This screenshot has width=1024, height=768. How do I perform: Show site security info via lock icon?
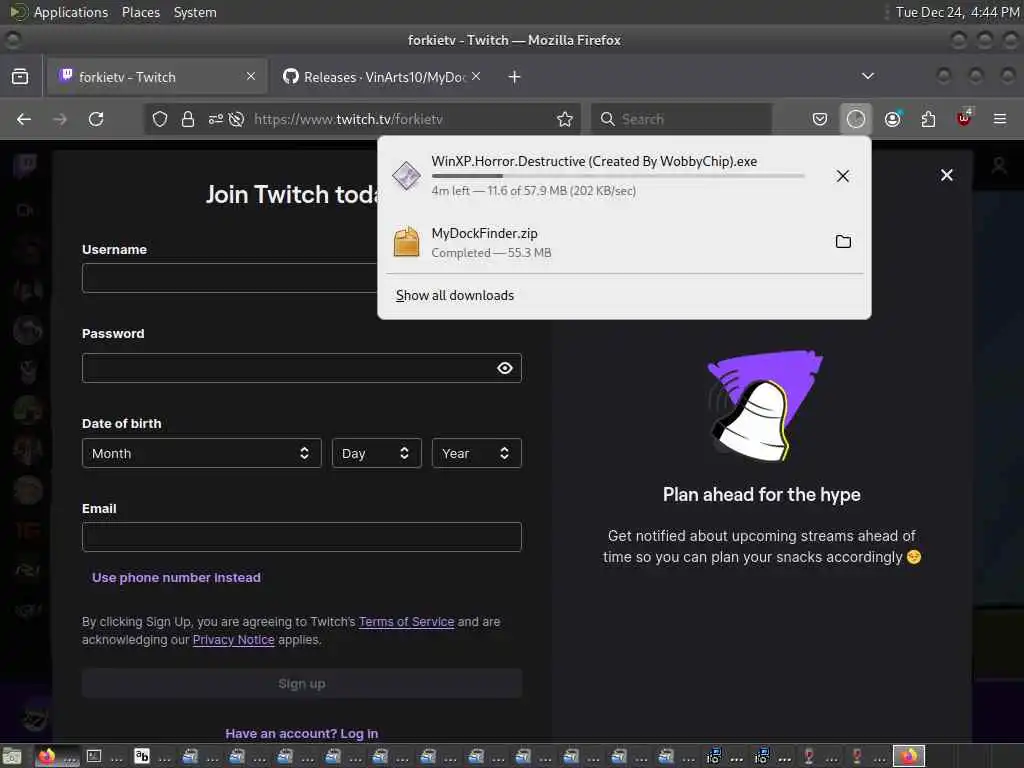188,119
